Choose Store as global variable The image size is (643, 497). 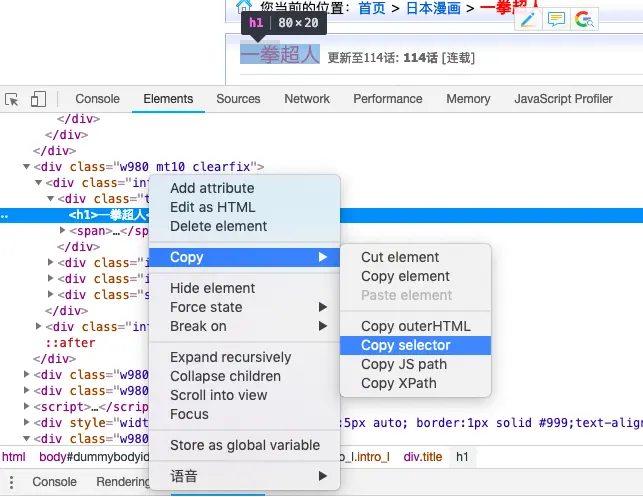click(245, 445)
